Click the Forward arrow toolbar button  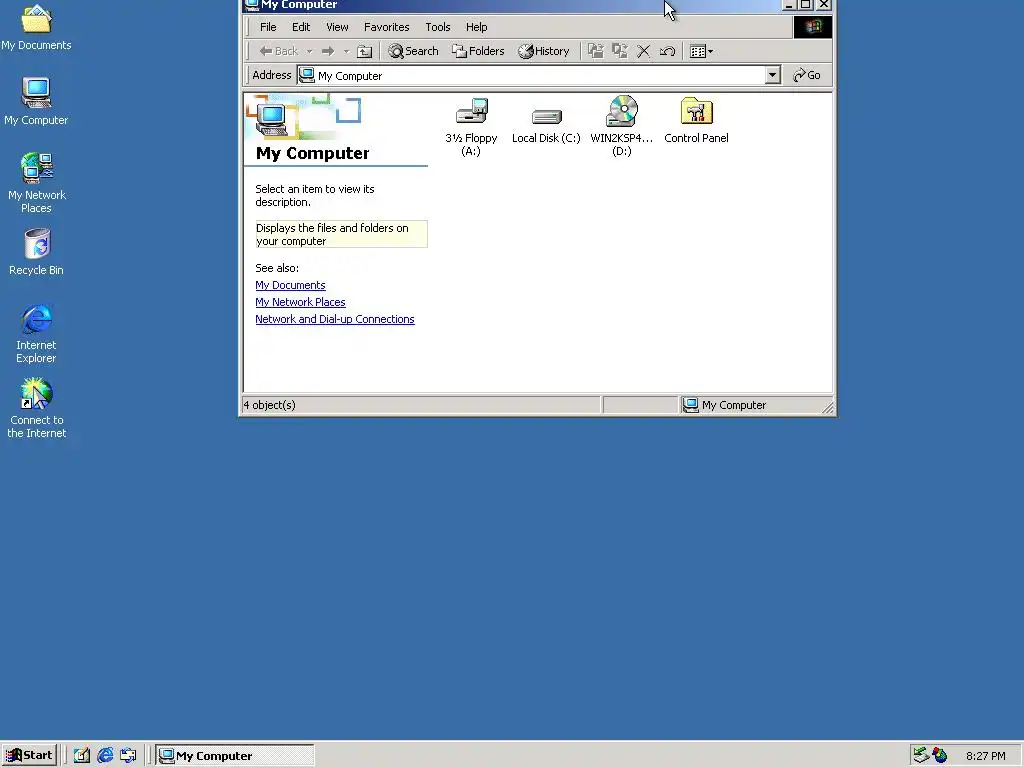328,51
